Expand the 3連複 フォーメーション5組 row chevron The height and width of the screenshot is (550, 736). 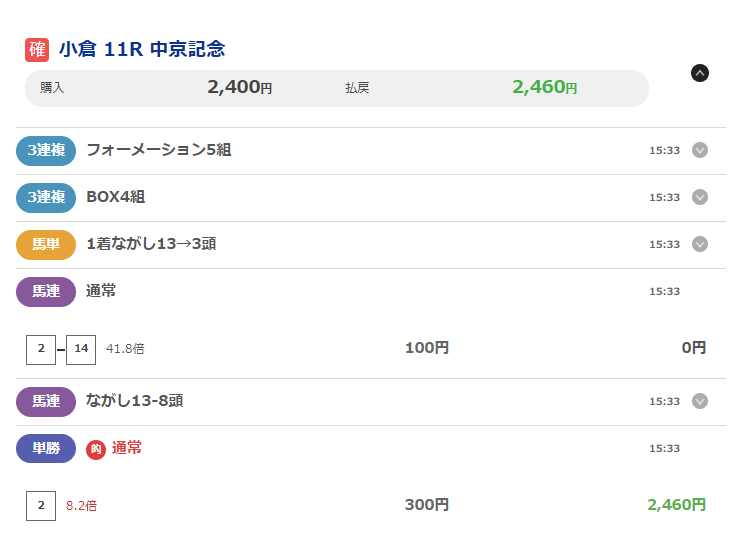click(x=700, y=150)
